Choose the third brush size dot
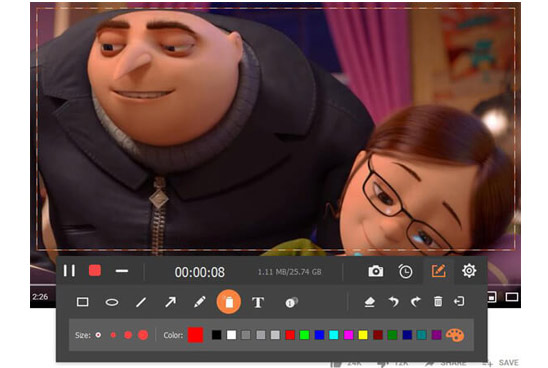Viewport: 548px width, 368px height. coord(128,335)
